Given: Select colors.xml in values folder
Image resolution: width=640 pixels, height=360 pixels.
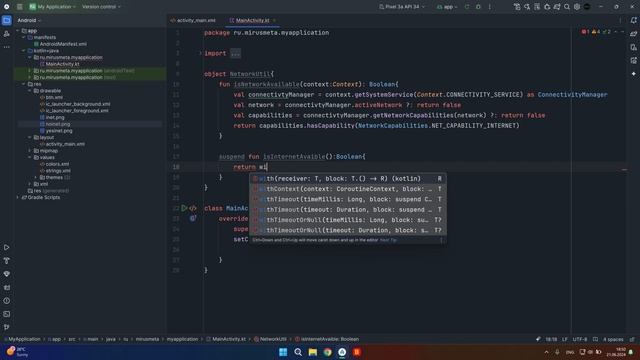Looking at the screenshot, I should 54,164.
